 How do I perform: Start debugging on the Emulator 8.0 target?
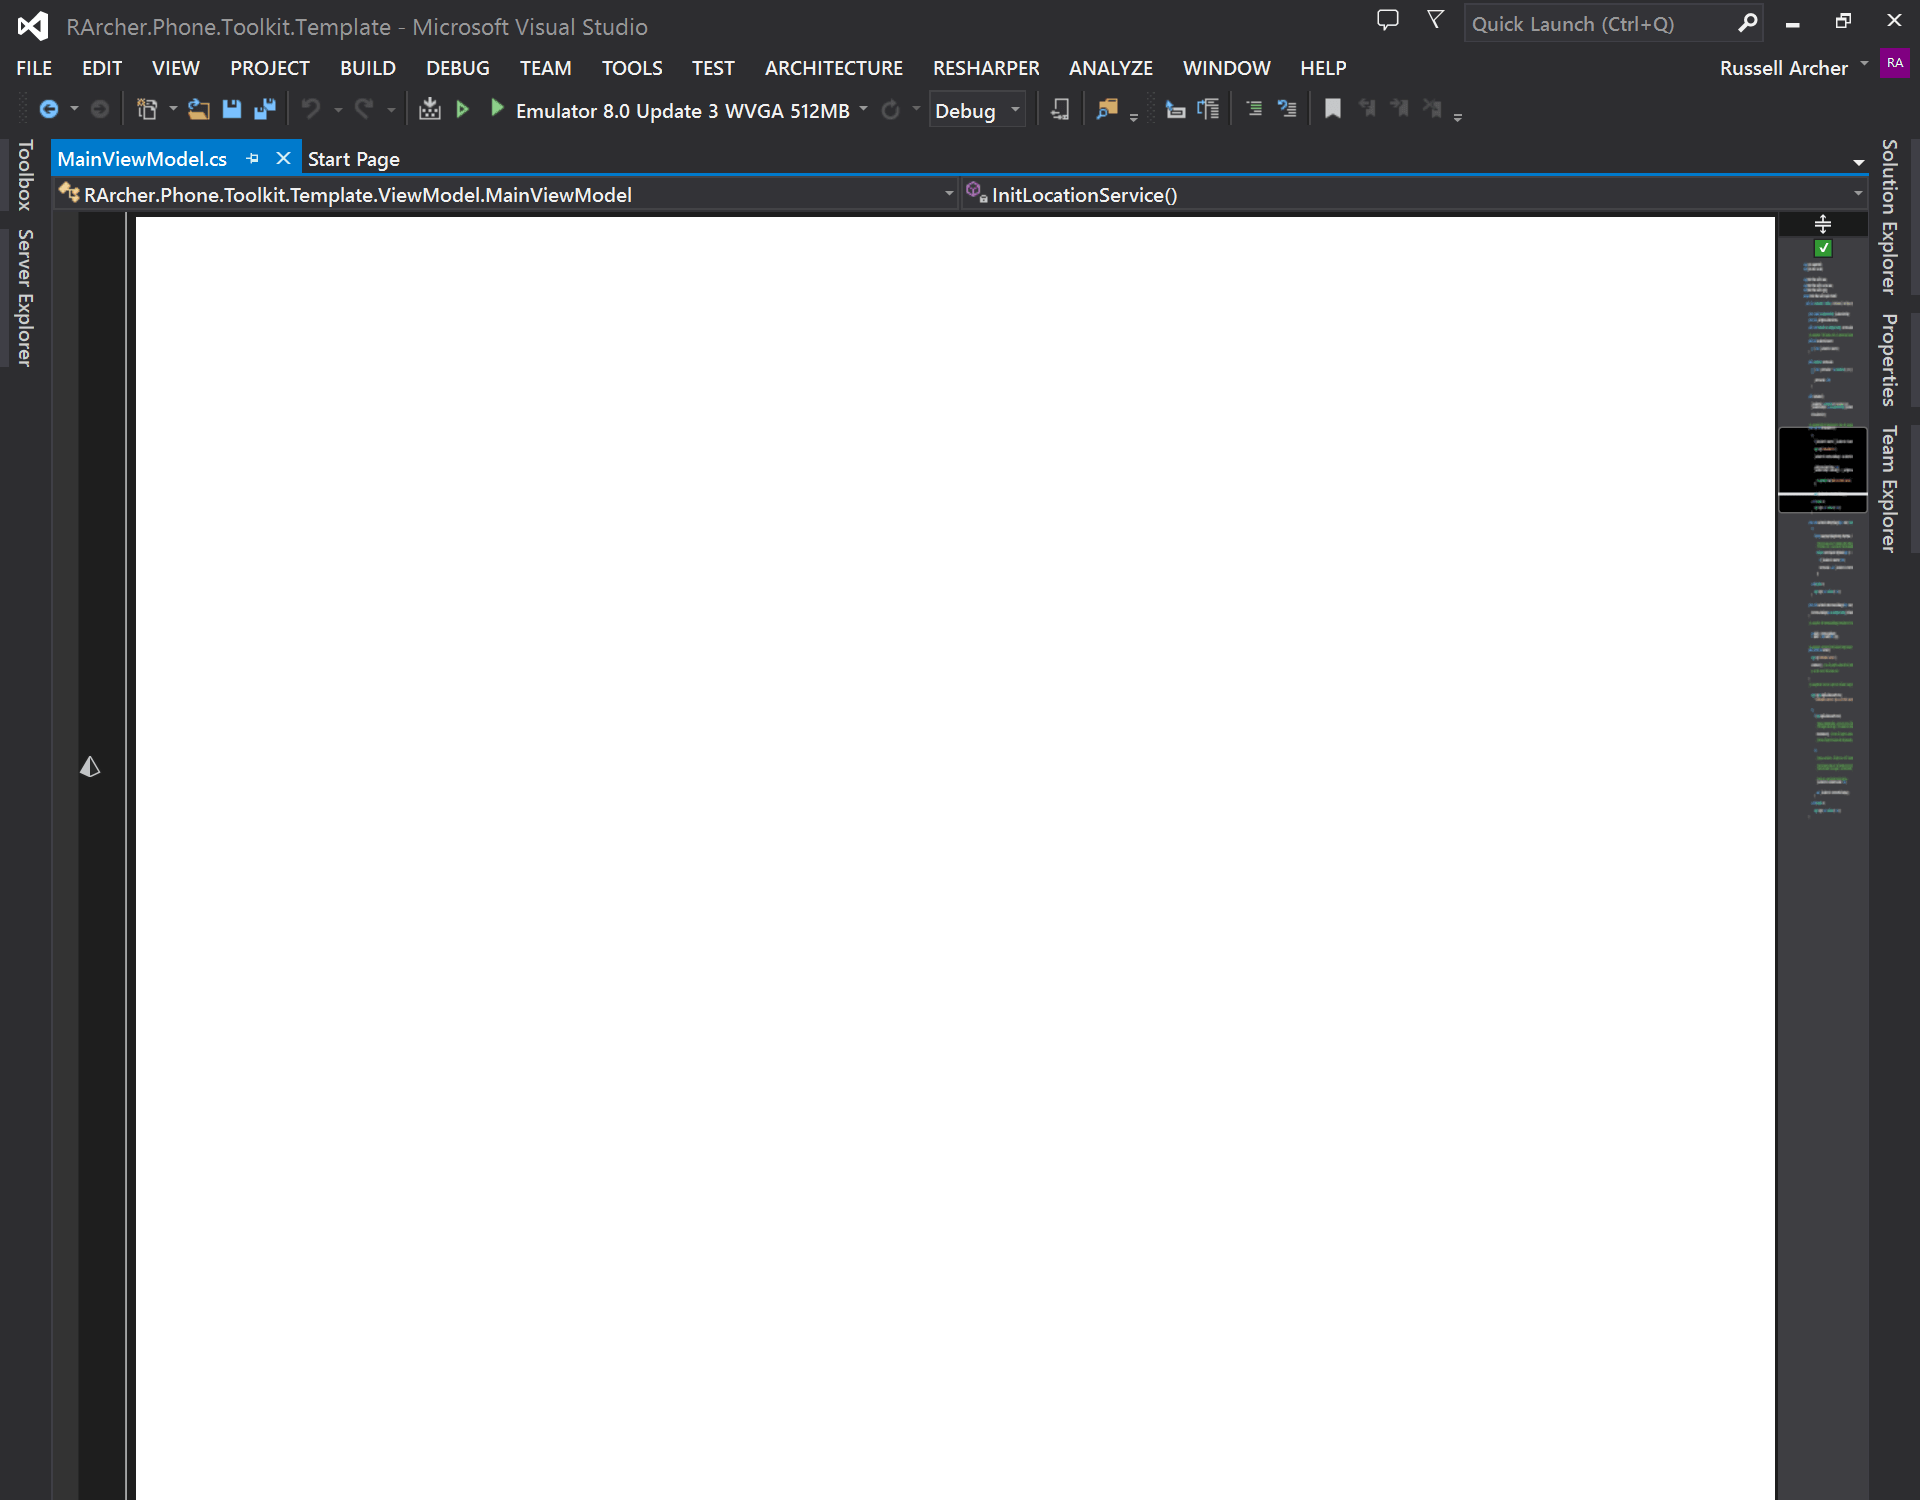point(497,108)
